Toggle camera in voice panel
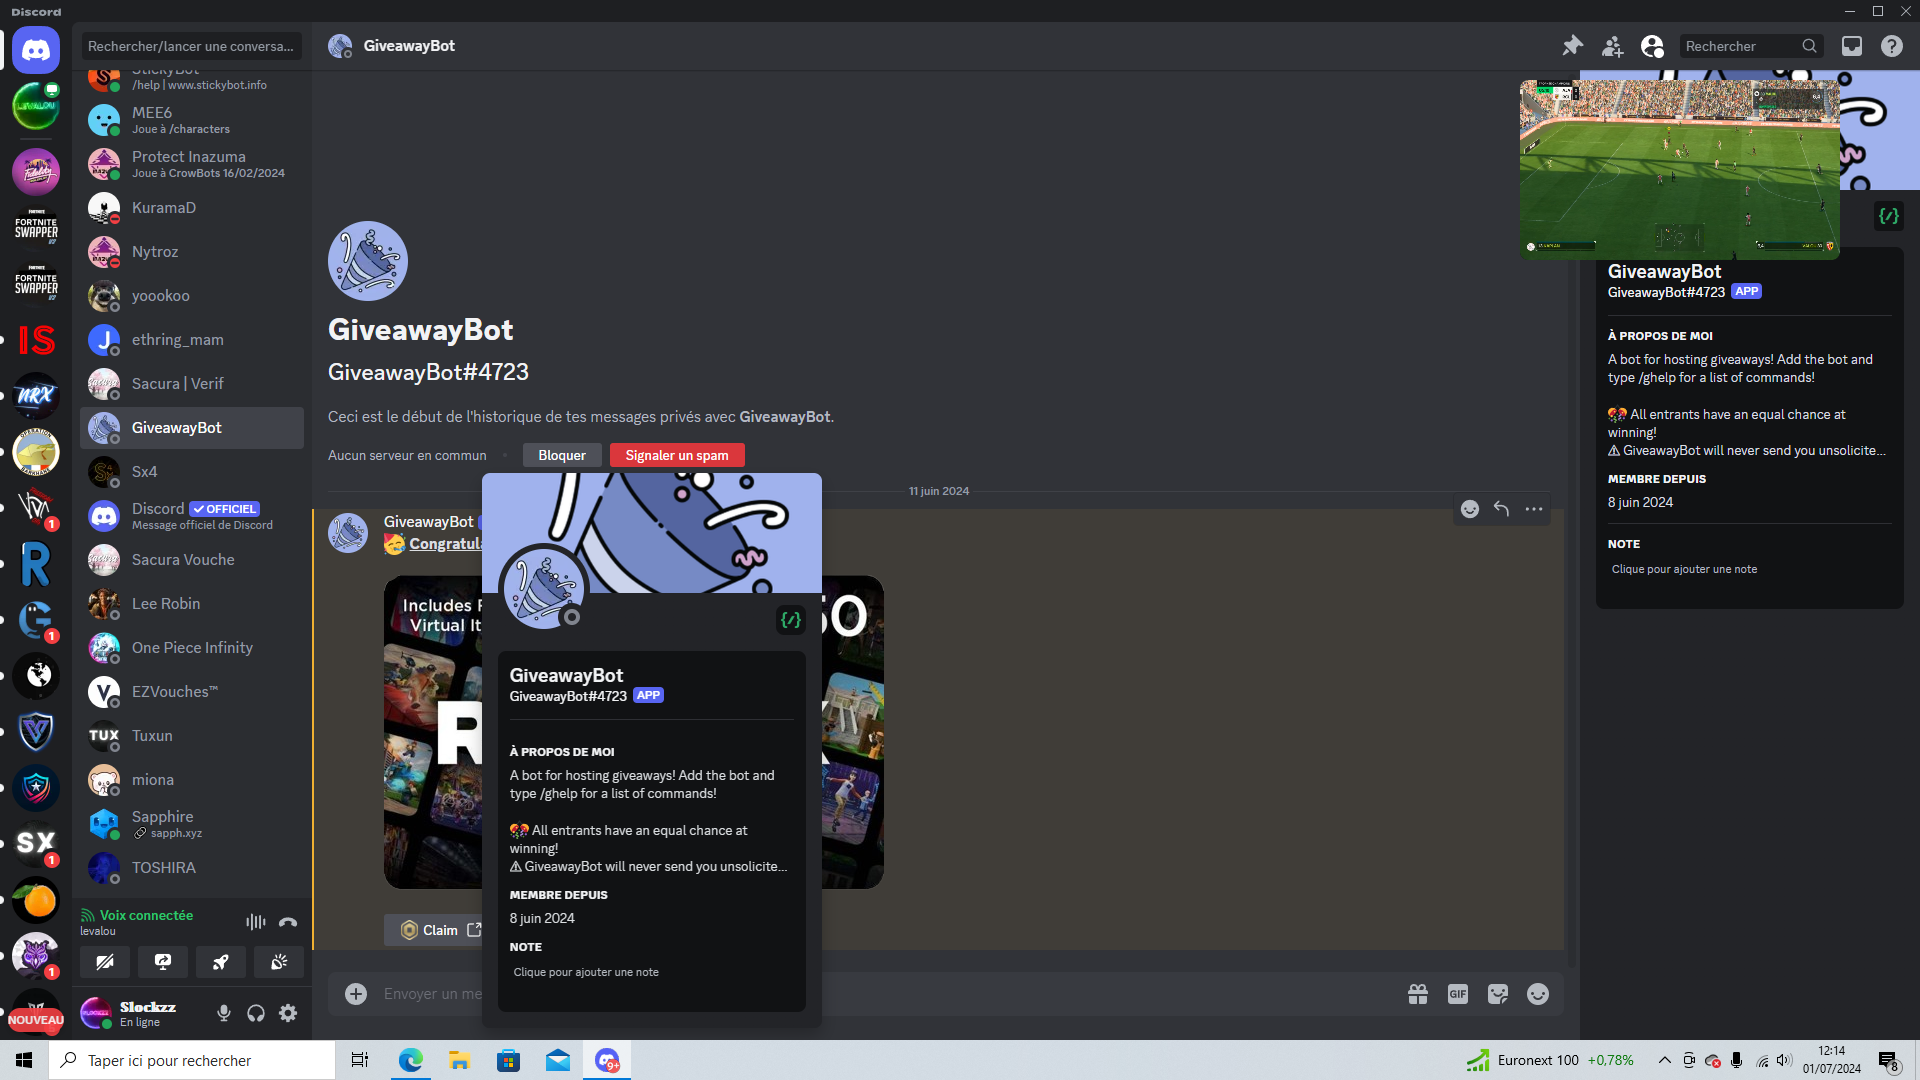The width and height of the screenshot is (1920, 1080). coord(105,962)
